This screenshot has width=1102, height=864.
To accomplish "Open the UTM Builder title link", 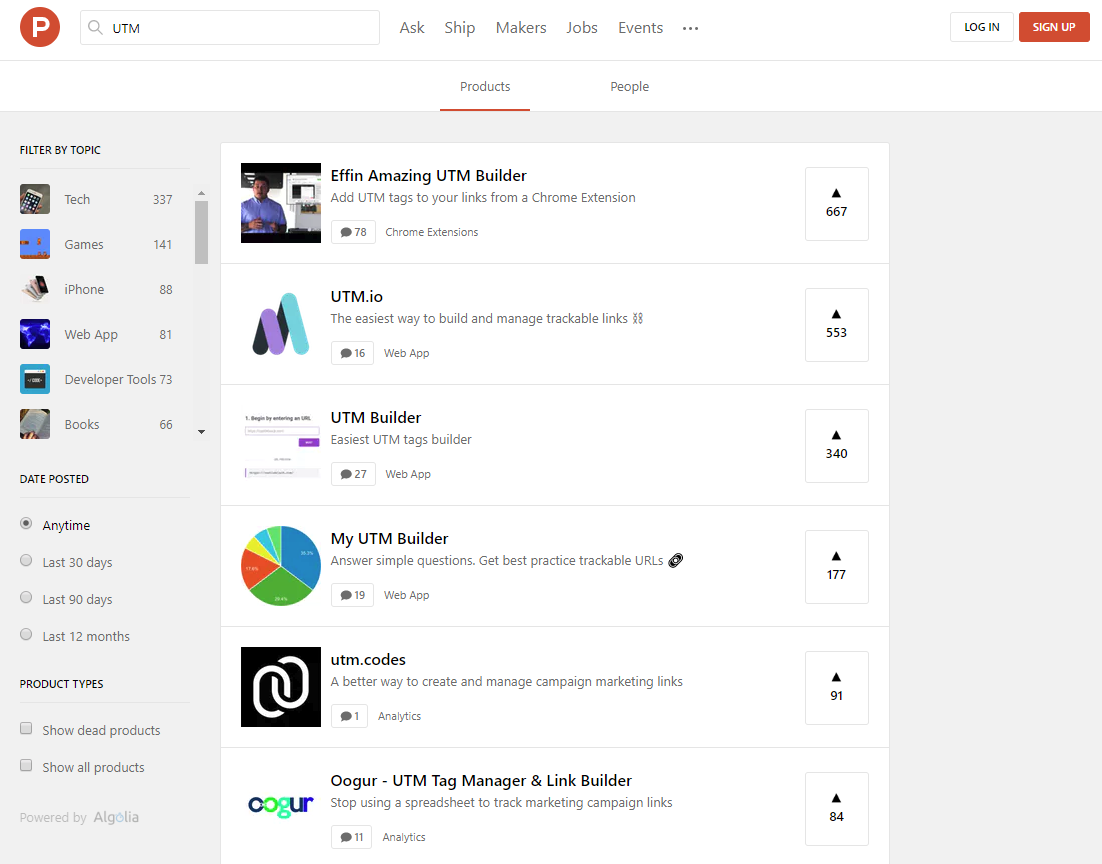I will 376,418.
